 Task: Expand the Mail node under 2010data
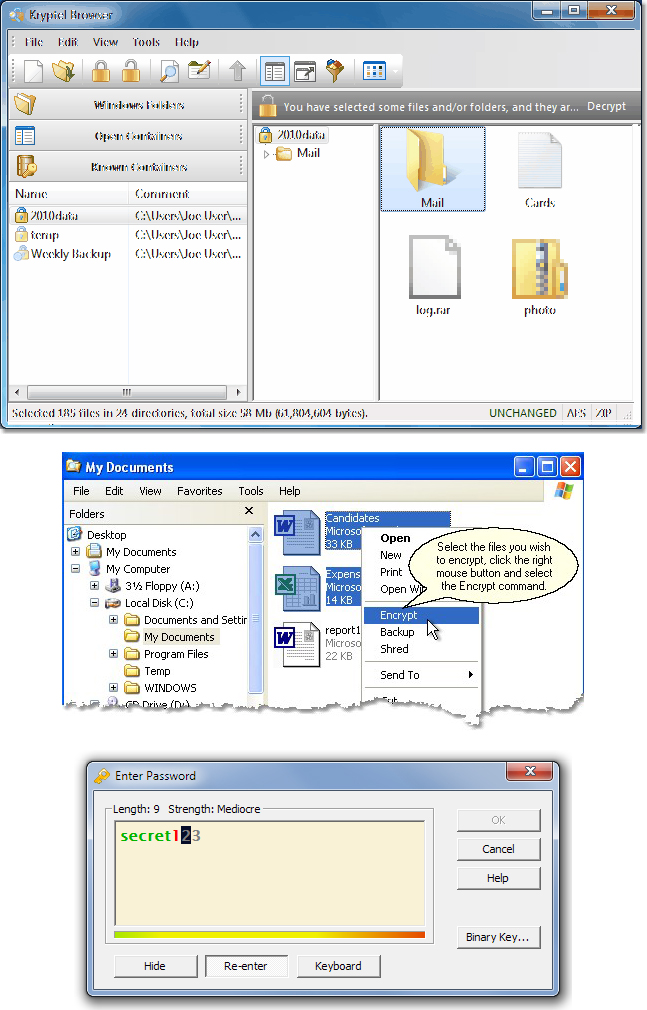tap(267, 154)
